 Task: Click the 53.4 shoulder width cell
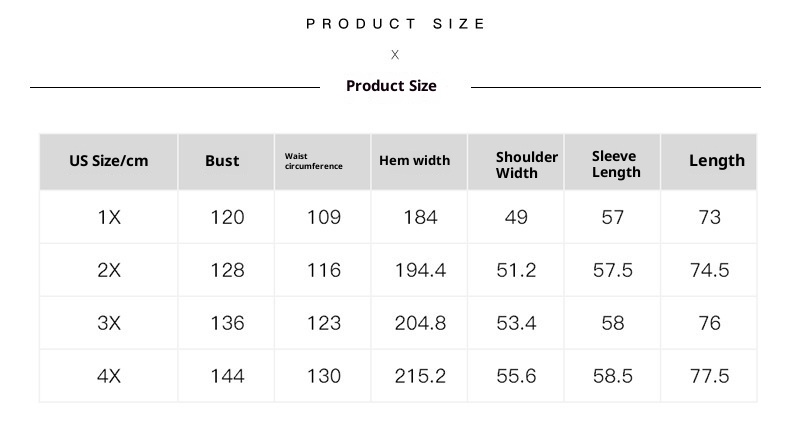516,323
